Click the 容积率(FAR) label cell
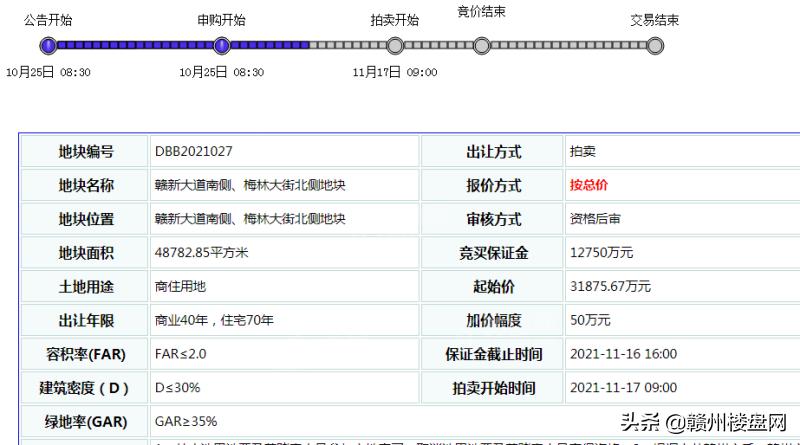 point(85,354)
